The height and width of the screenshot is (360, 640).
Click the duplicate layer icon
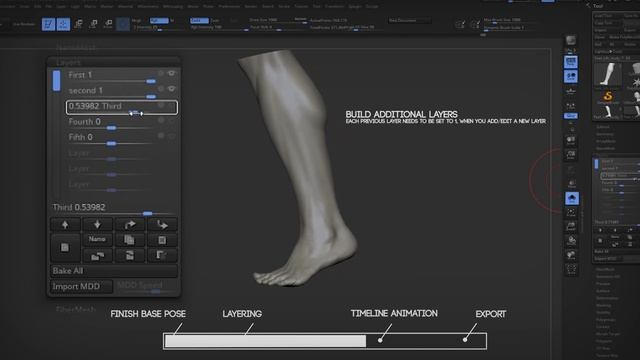click(x=129, y=240)
